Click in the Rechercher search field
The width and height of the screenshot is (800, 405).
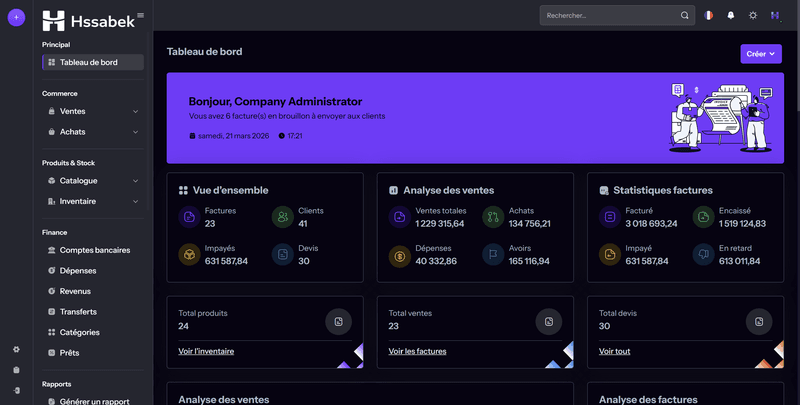[610, 16]
